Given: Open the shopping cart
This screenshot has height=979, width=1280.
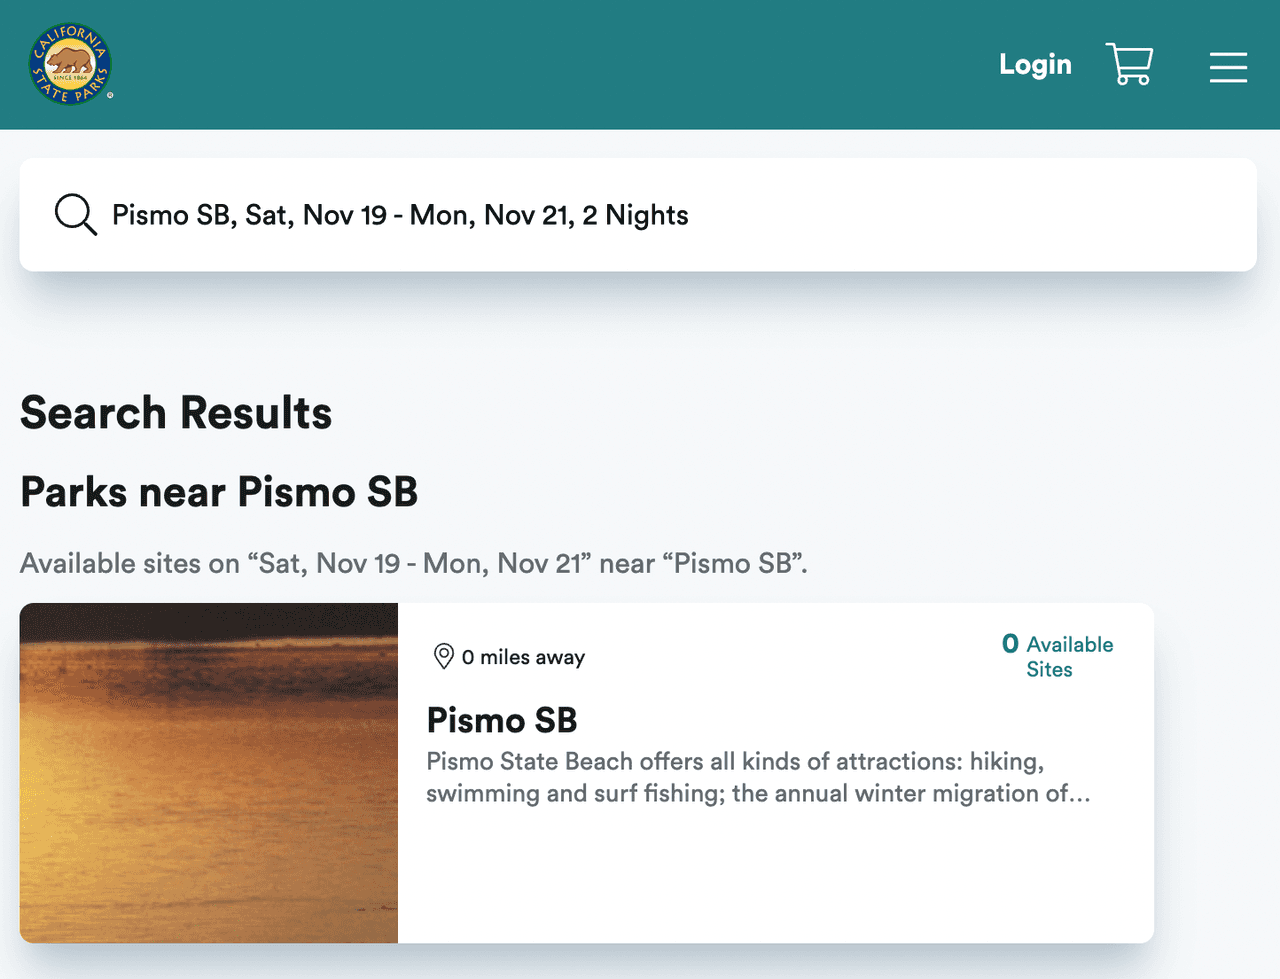Looking at the screenshot, I should [x=1129, y=64].
